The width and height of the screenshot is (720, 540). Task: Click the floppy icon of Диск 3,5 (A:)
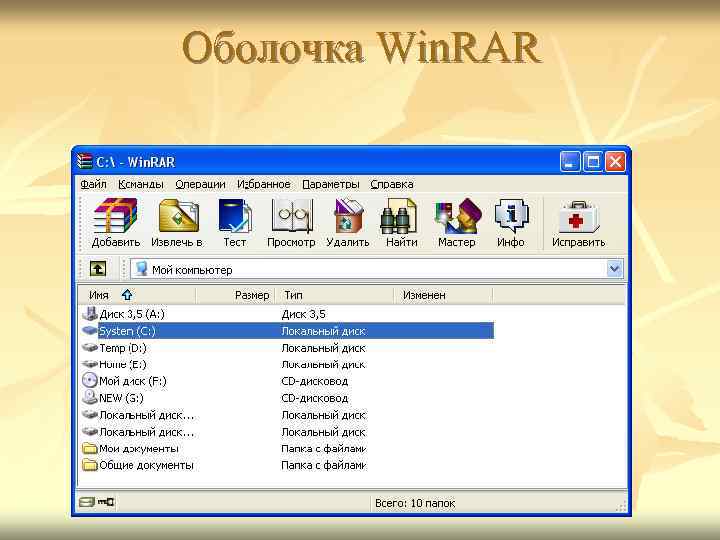[90, 314]
